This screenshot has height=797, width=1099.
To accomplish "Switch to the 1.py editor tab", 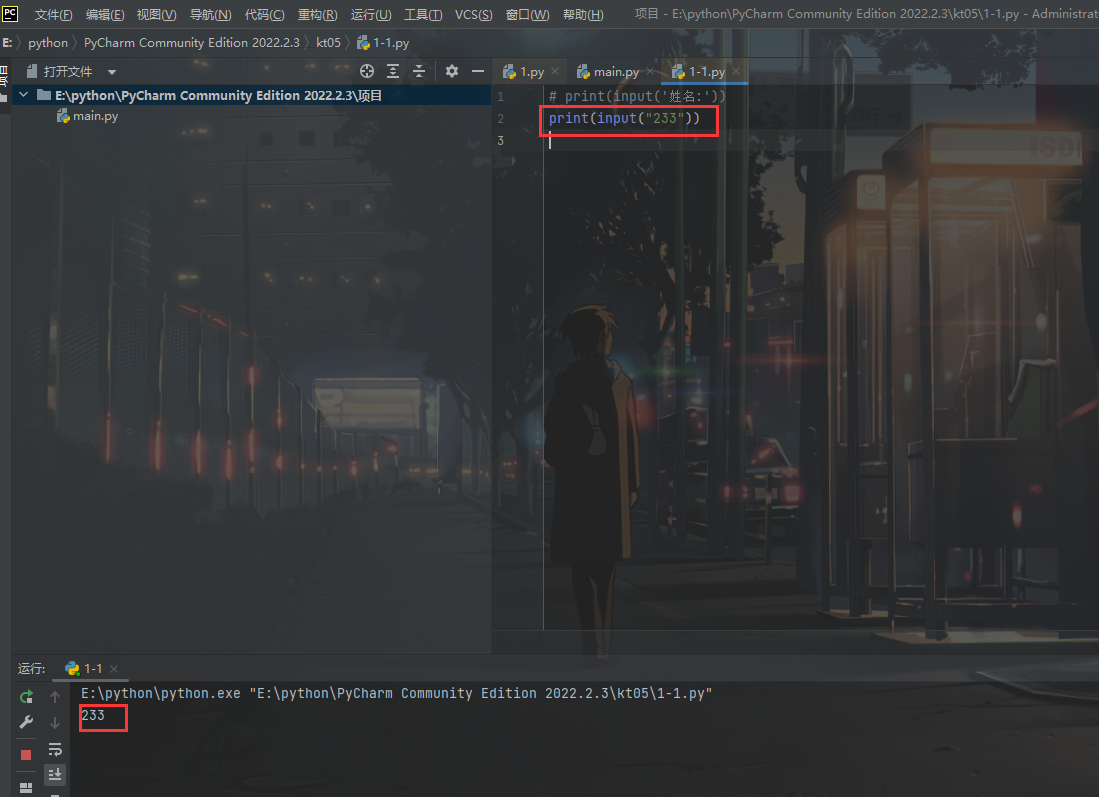I will [x=524, y=71].
